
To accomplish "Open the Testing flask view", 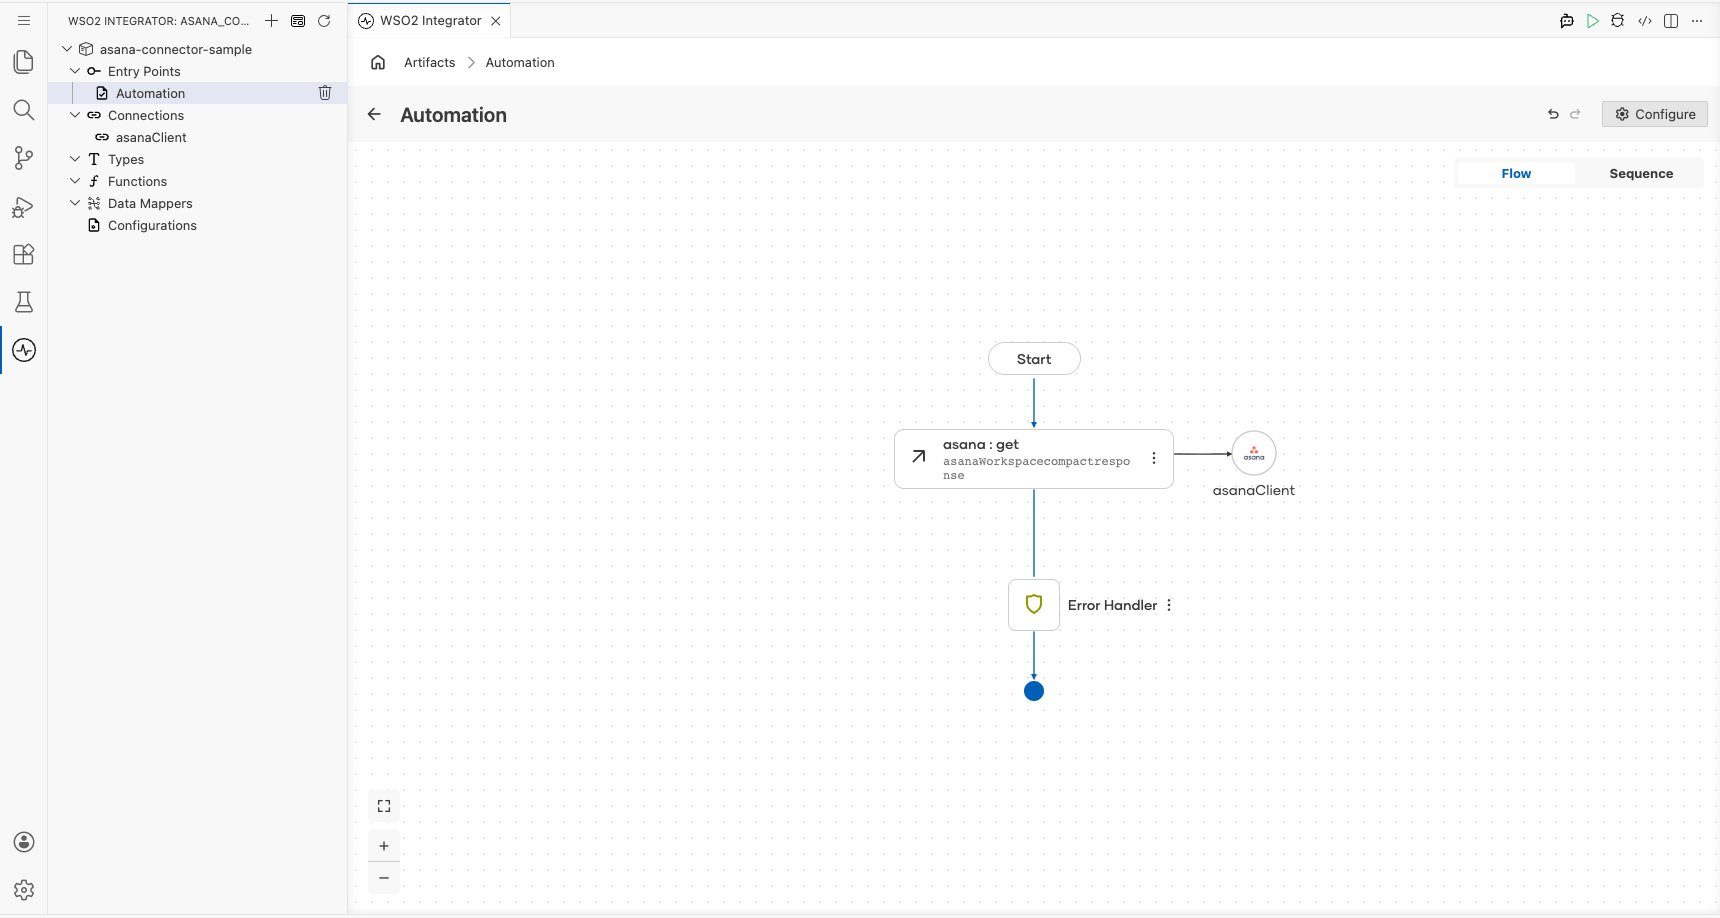I will 24,302.
